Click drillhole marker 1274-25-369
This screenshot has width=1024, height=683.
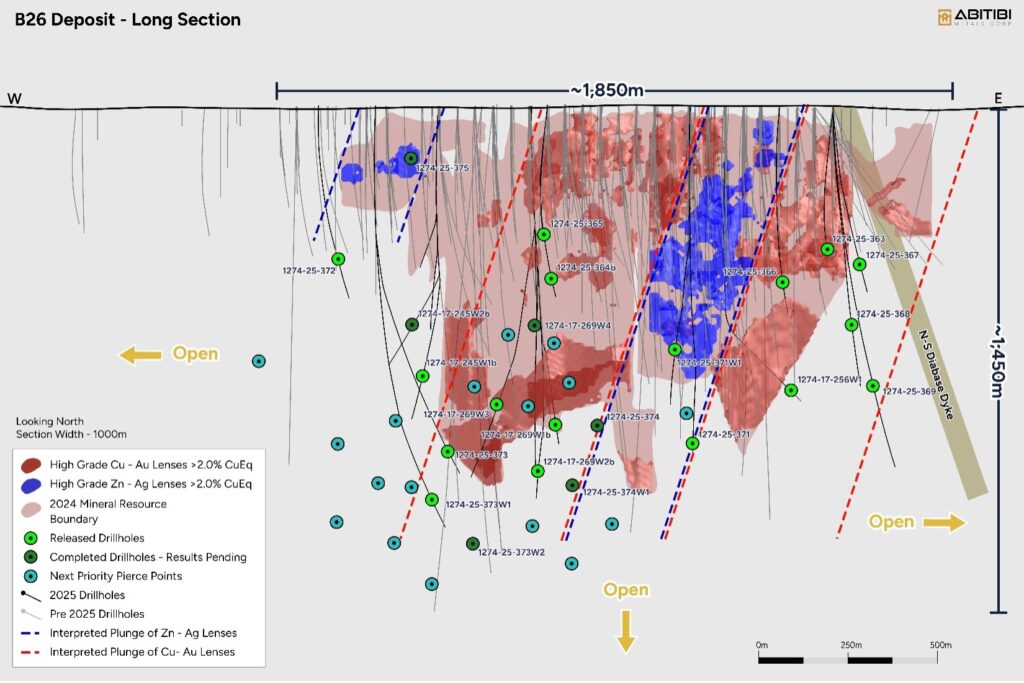pos(873,386)
